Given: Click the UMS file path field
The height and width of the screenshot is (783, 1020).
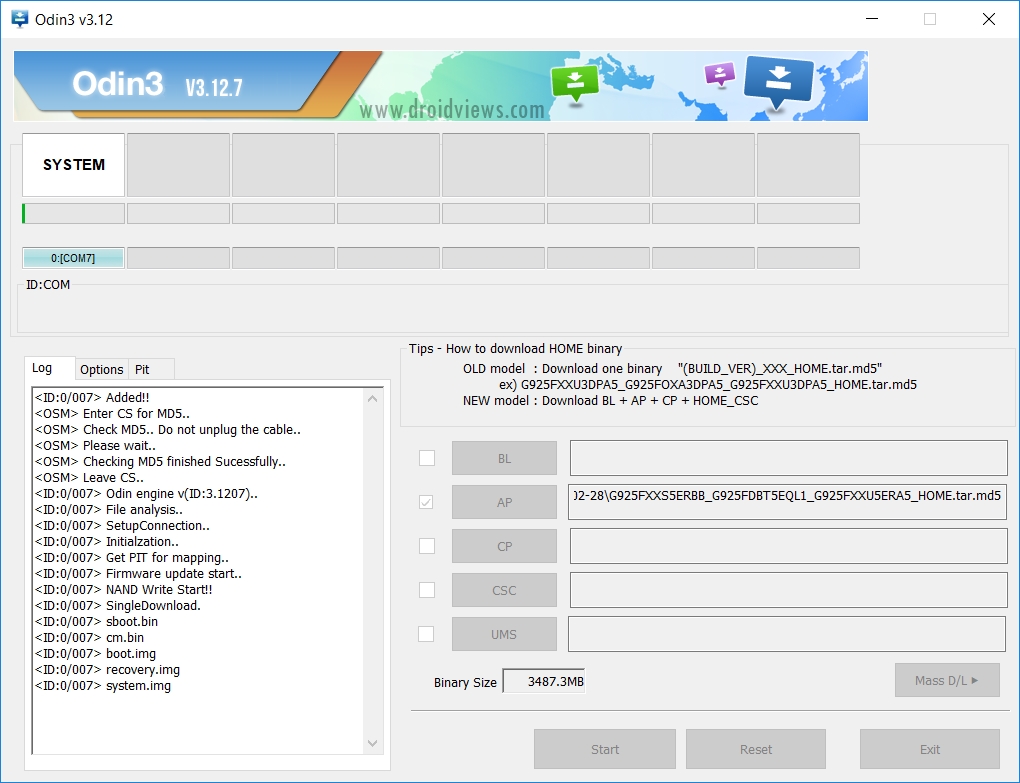Looking at the screenshot, I should [x=787, y=633].
